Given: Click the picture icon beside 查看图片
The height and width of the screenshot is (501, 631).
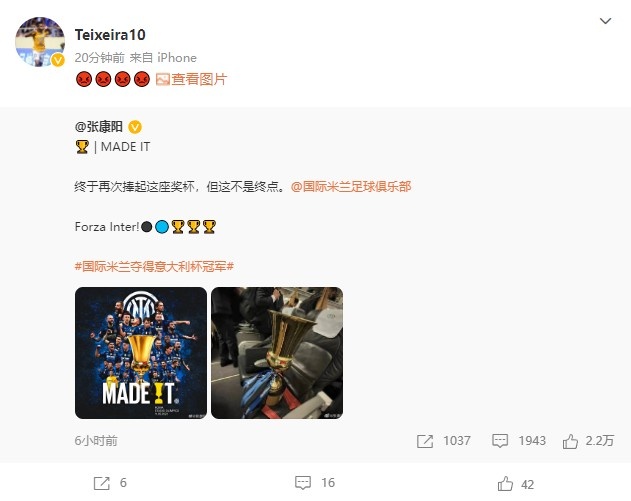Looking at the screenshot, I should (x=163, y=79).
